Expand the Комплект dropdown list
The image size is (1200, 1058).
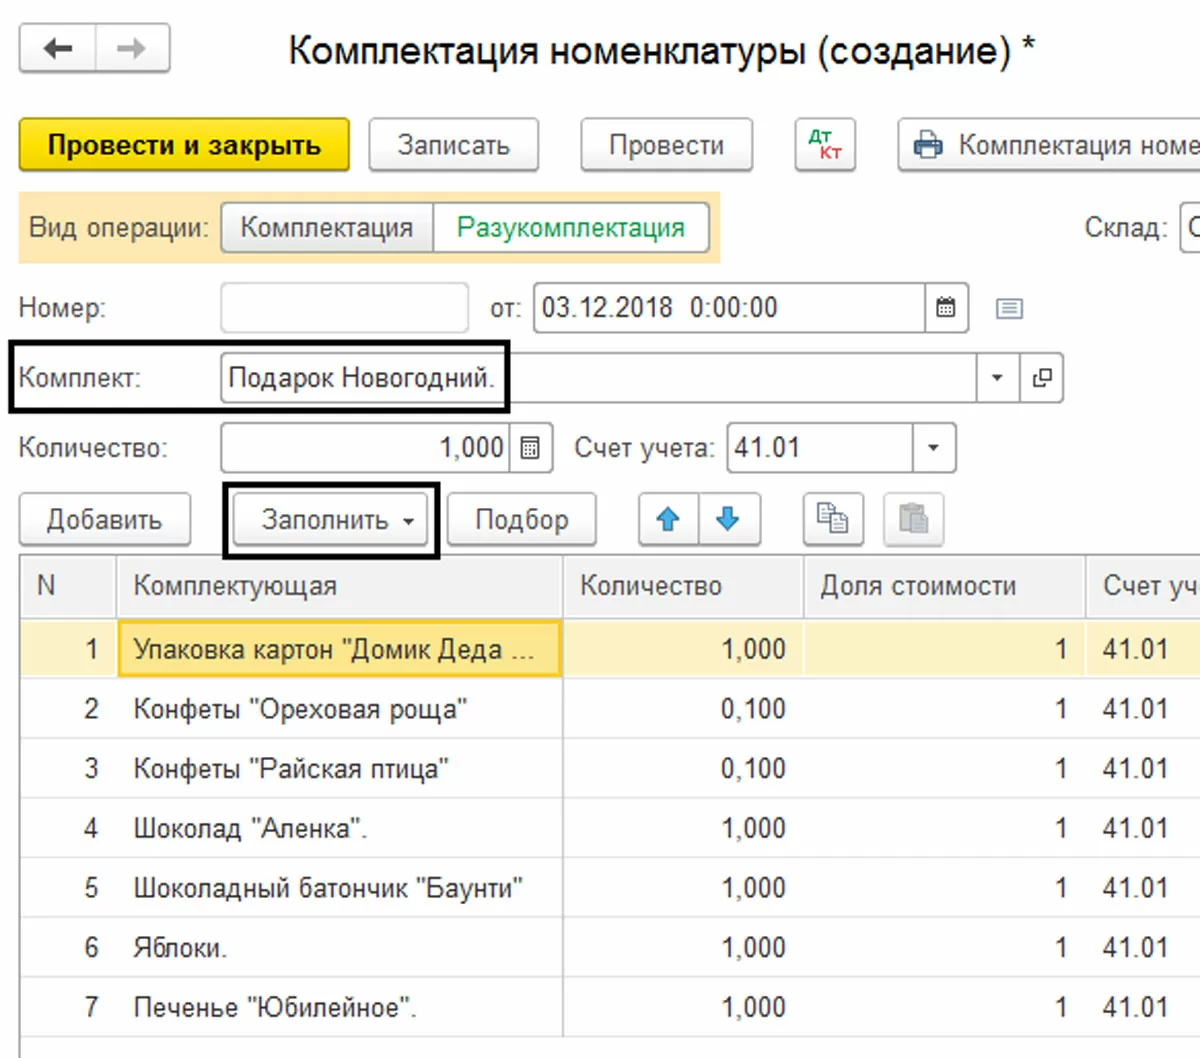pyautogui.click(x=997, y=378)
